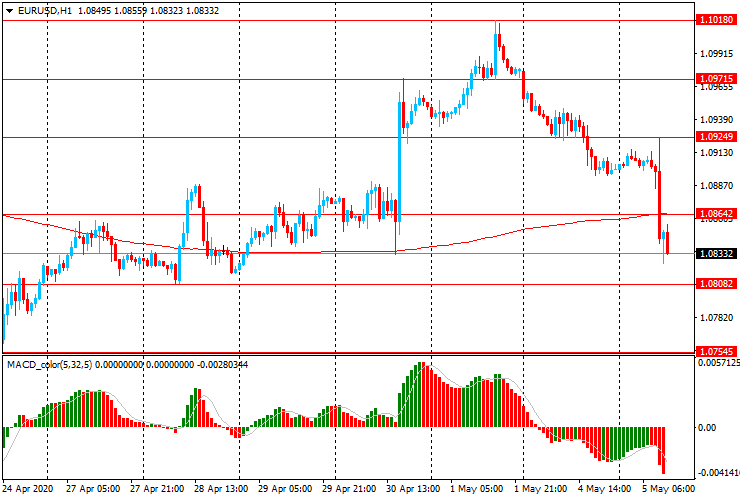Click the 1.10180 red price level label
Screen dimensions: 740x500
[716, 20]
